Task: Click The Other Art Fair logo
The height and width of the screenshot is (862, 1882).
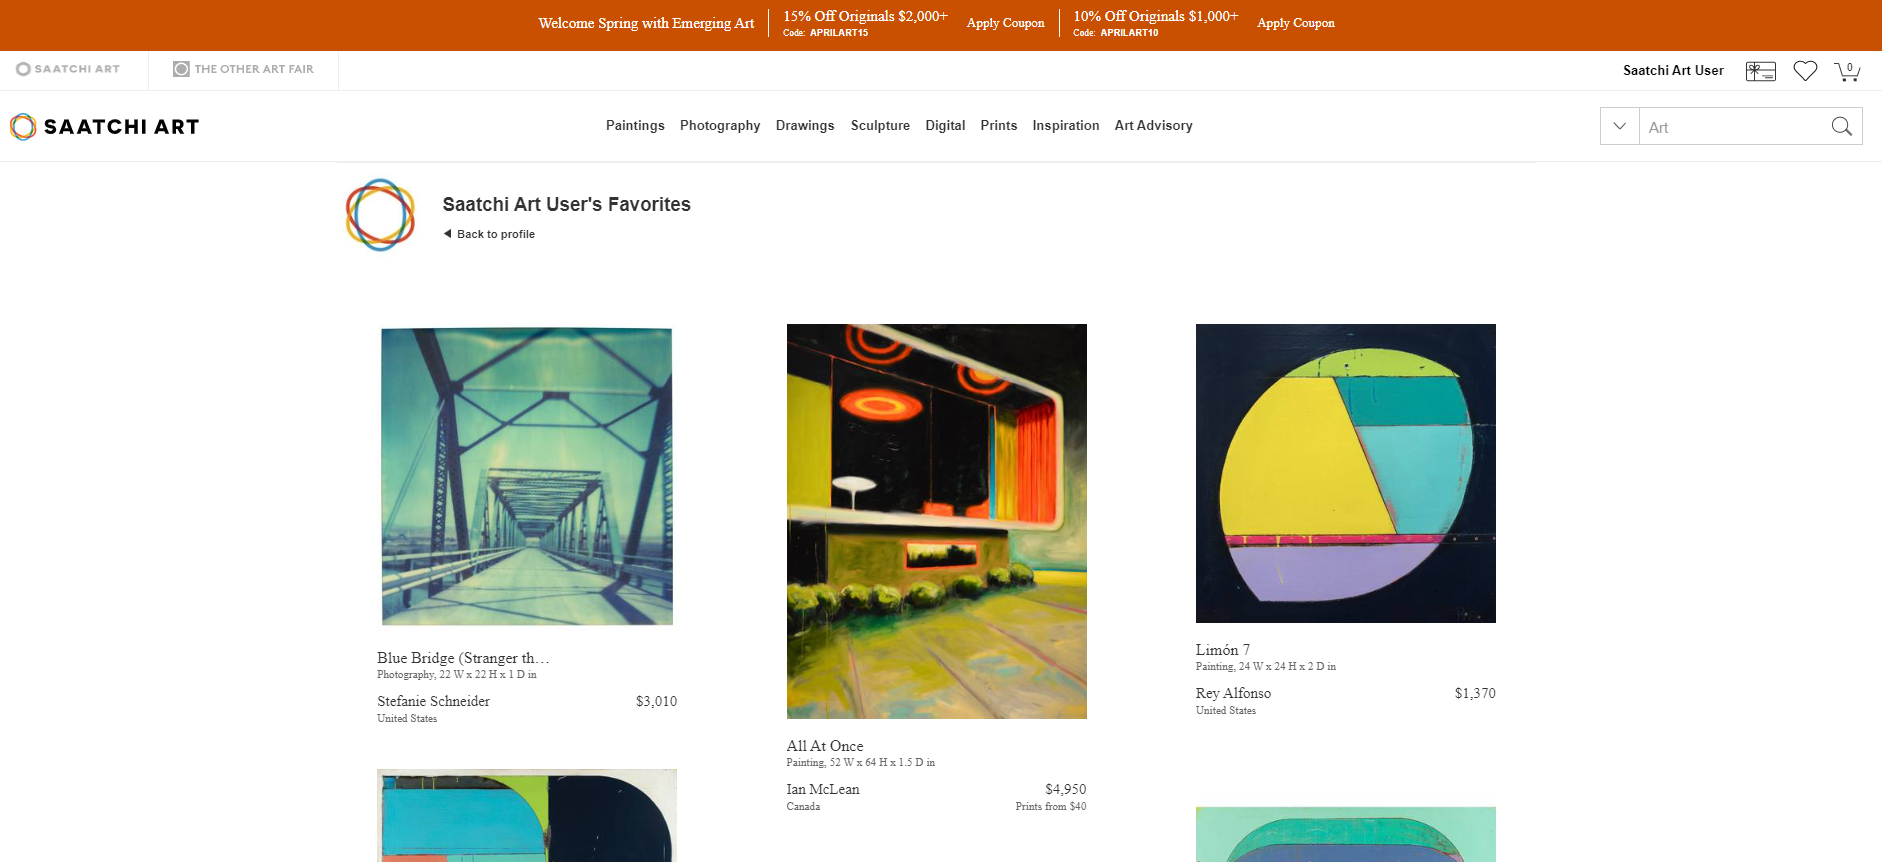Action: [243, 69]
